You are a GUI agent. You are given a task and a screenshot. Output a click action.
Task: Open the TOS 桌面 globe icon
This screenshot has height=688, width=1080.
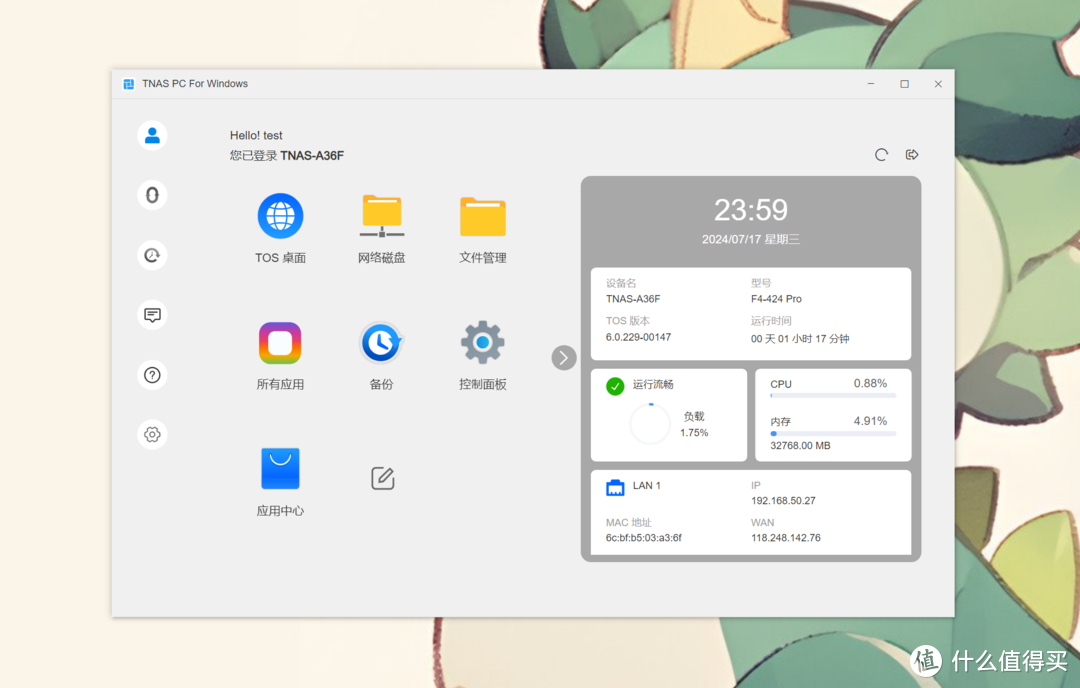click(x=280, y=216)
